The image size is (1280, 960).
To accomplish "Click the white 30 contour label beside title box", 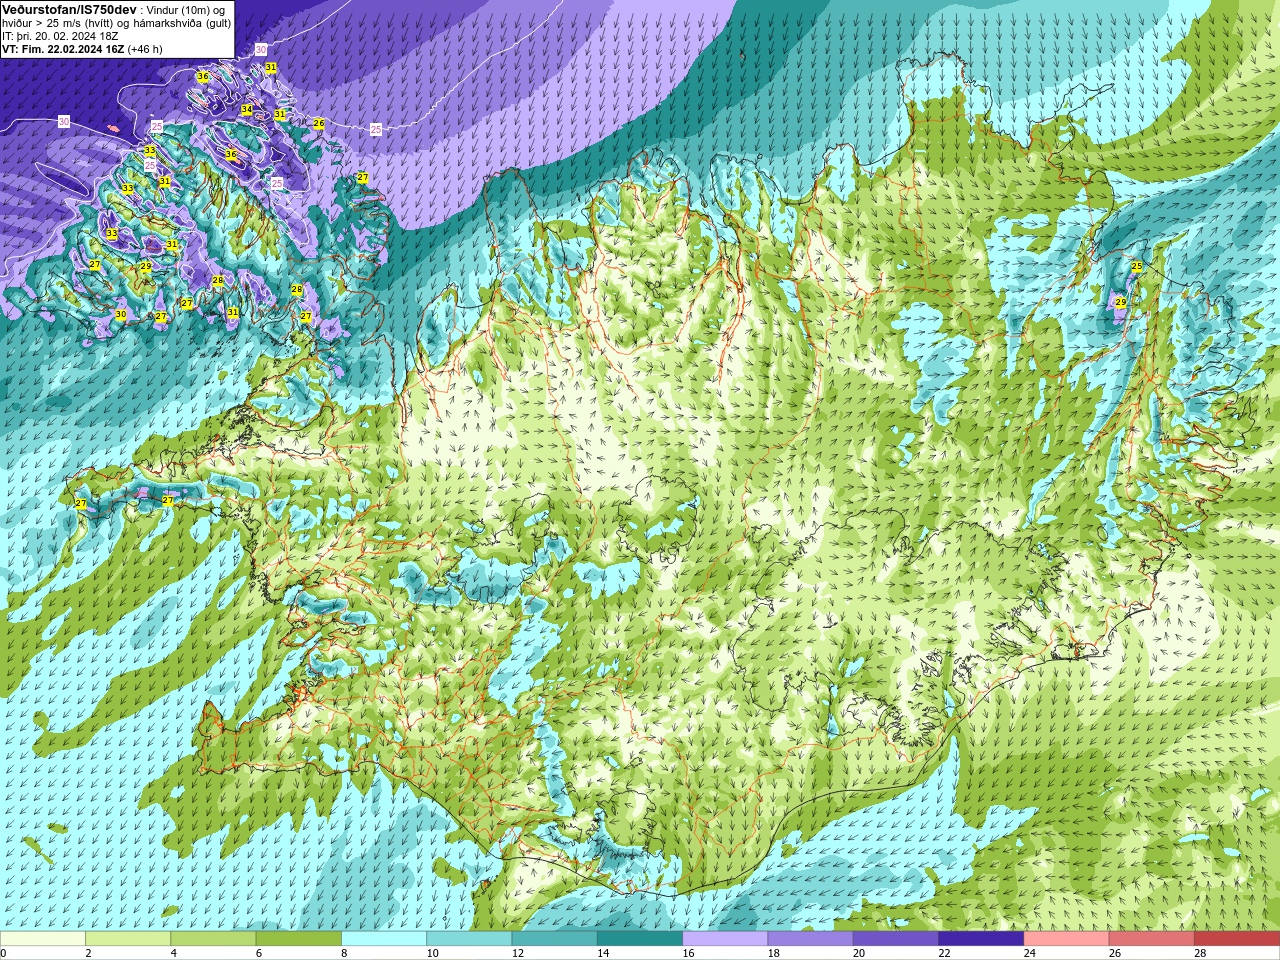I will tap(261, 49).
